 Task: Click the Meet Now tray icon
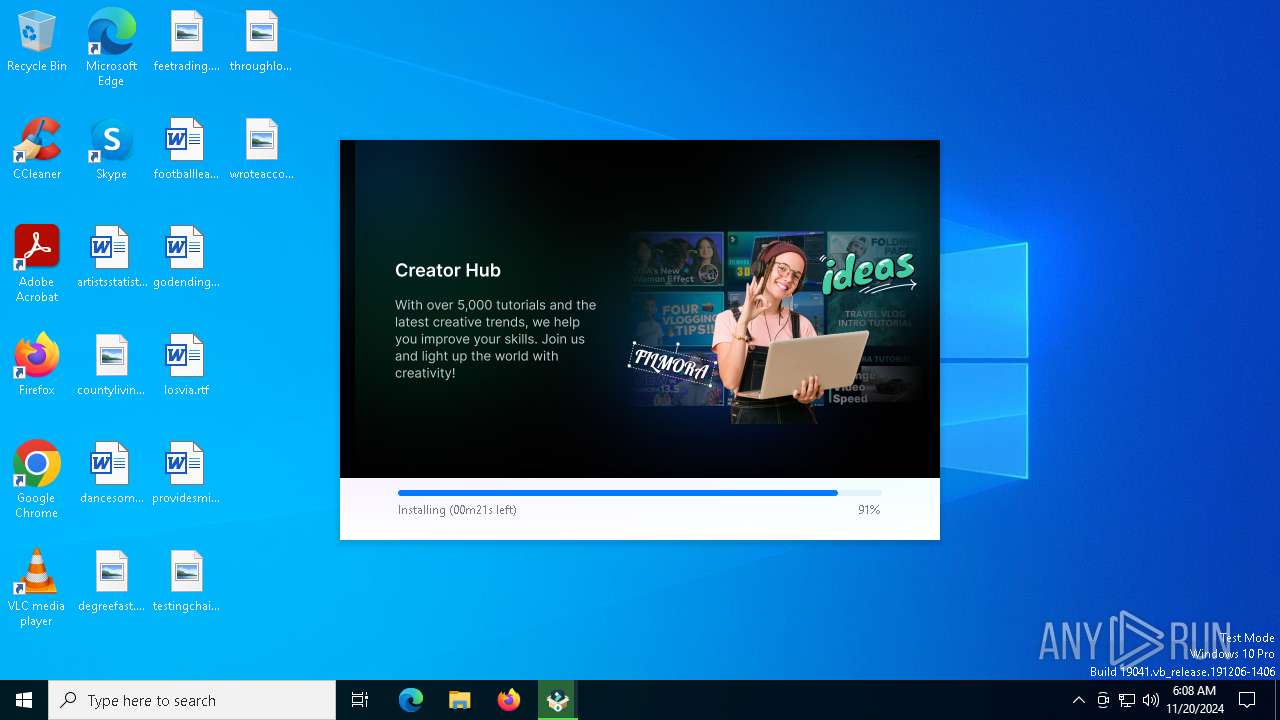tap(1103, 700)
